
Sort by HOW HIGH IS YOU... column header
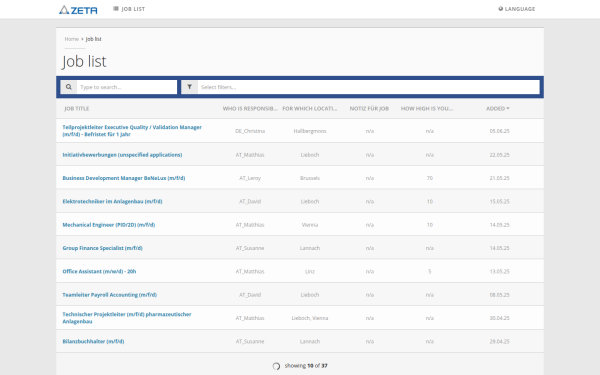point(427,109)
